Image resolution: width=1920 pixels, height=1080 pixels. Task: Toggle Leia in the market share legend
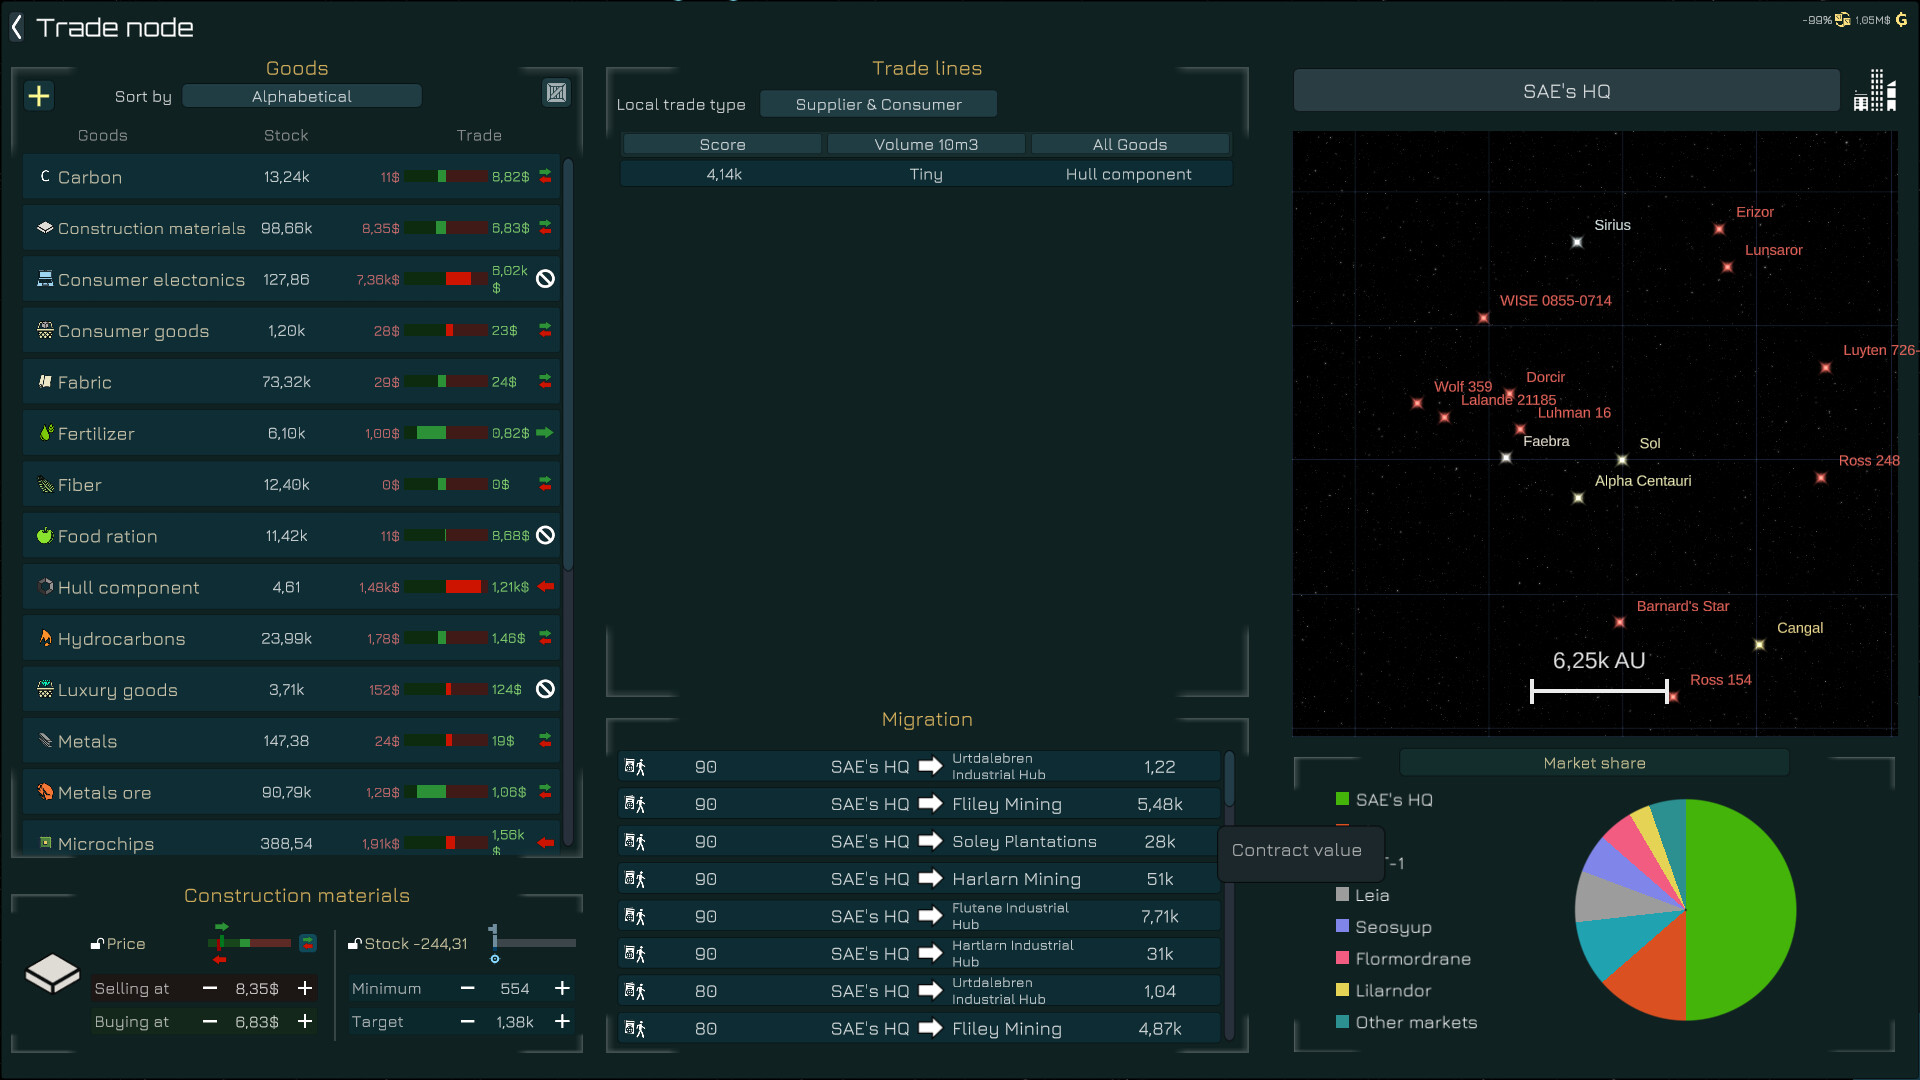1342,895
